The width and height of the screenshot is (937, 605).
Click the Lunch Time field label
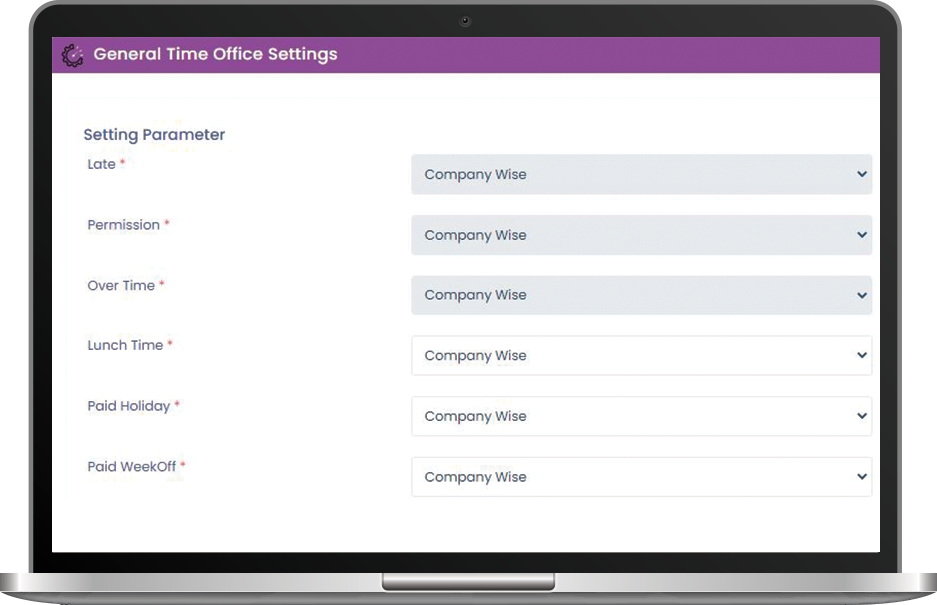point(125,346)
